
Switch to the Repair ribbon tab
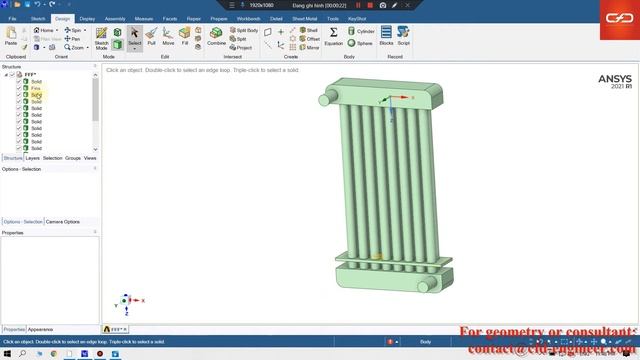(193, 19)
